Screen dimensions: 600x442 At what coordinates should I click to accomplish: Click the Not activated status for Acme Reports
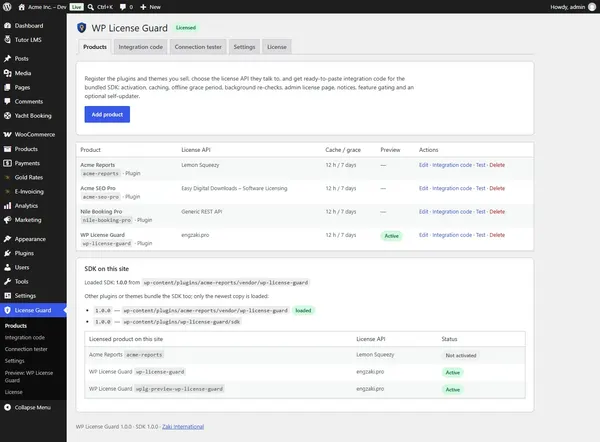461,356
